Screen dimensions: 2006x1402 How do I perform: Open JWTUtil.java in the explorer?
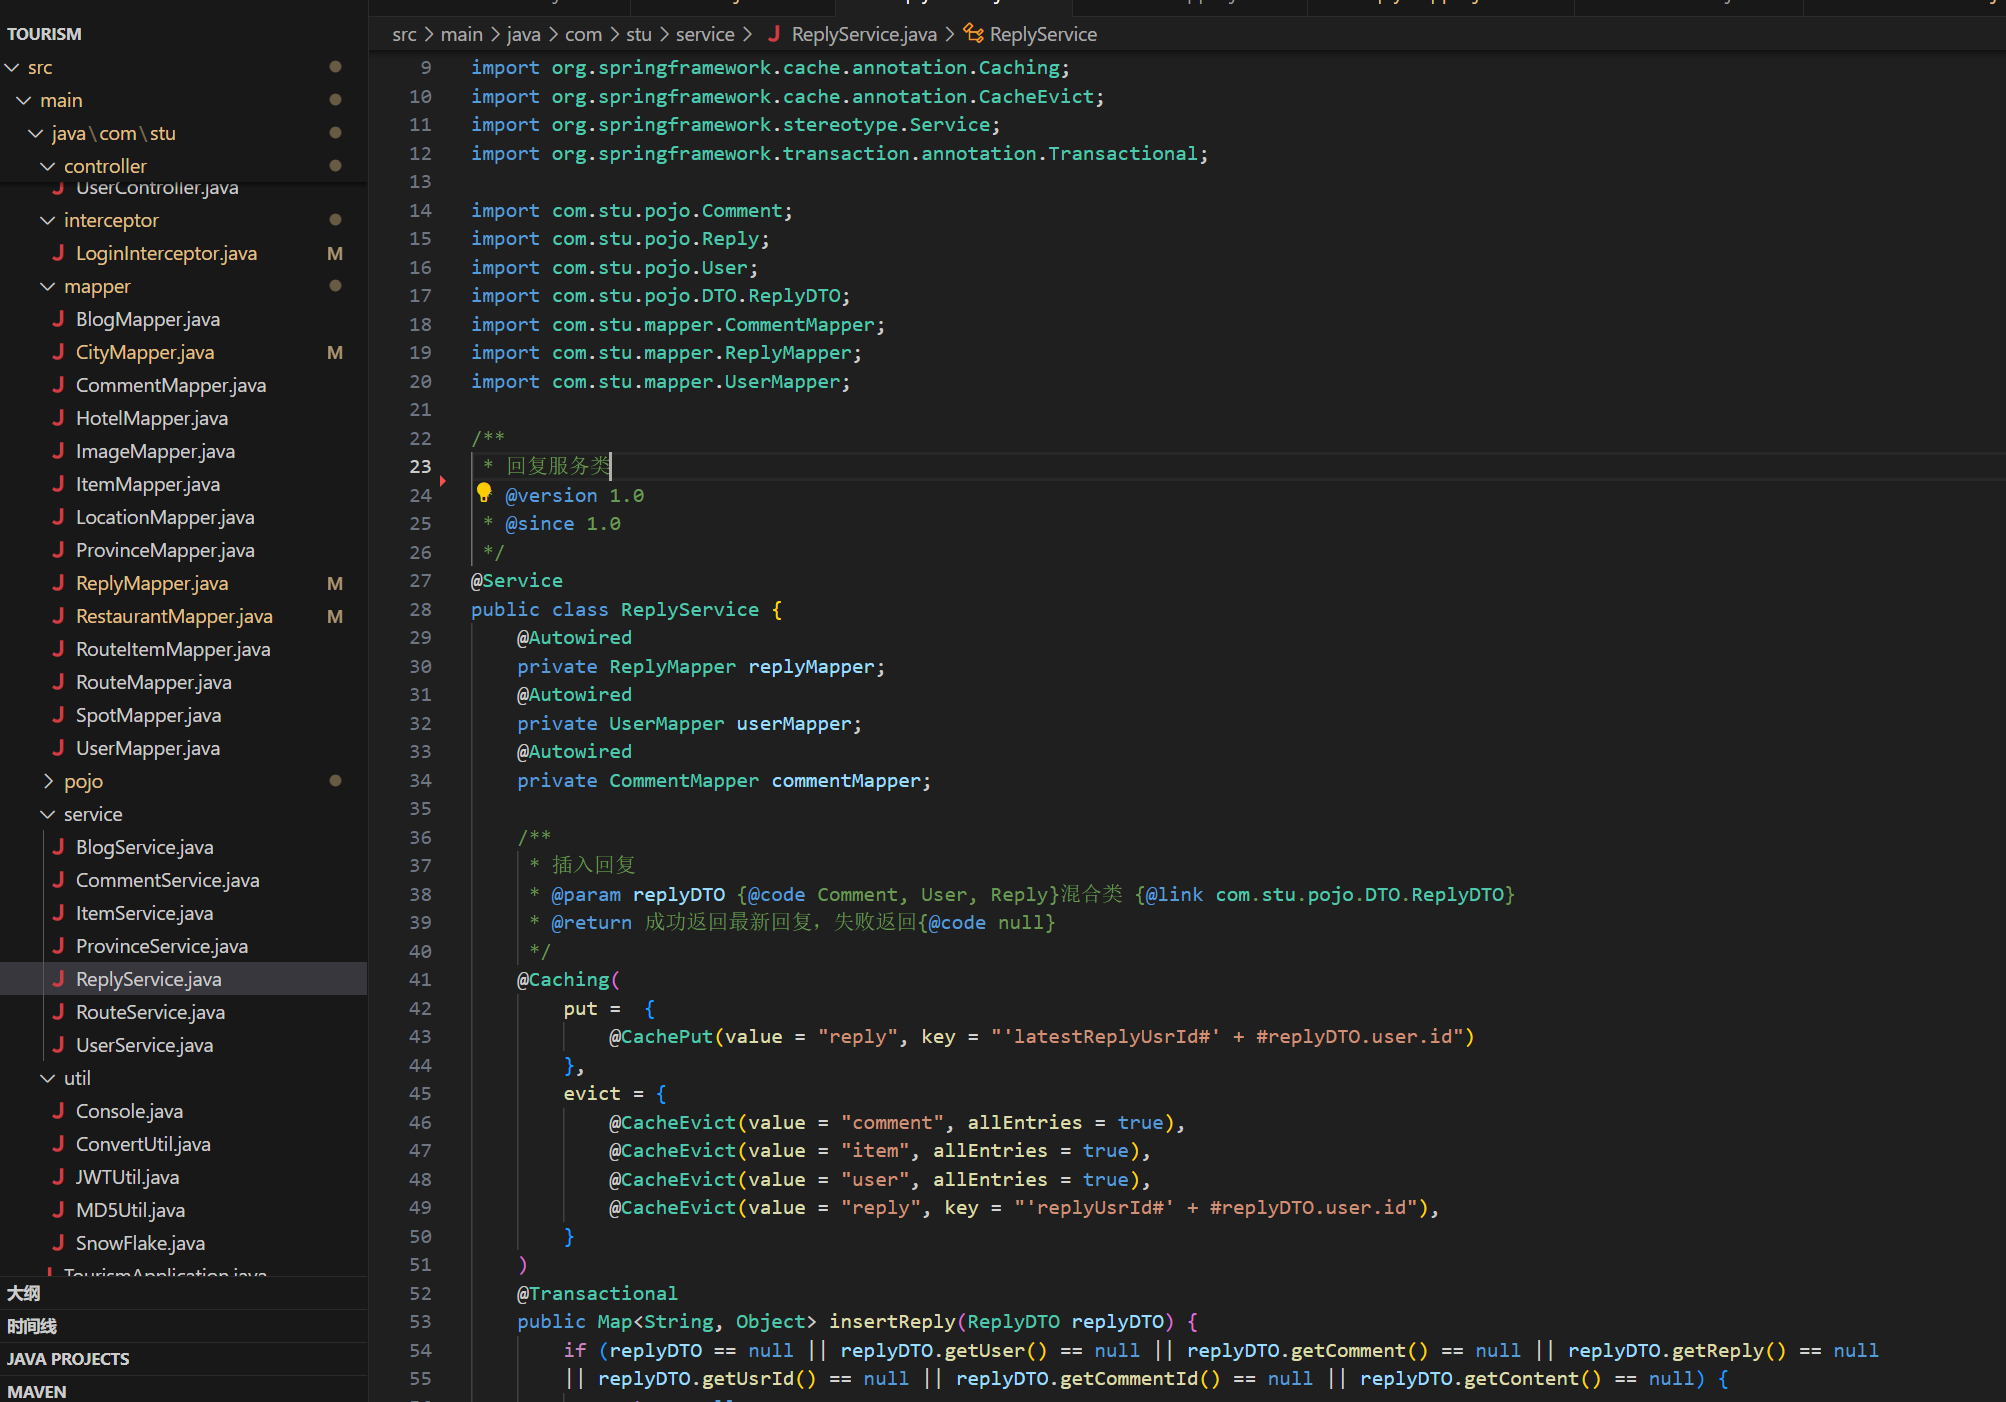(x=127, y=1177)
